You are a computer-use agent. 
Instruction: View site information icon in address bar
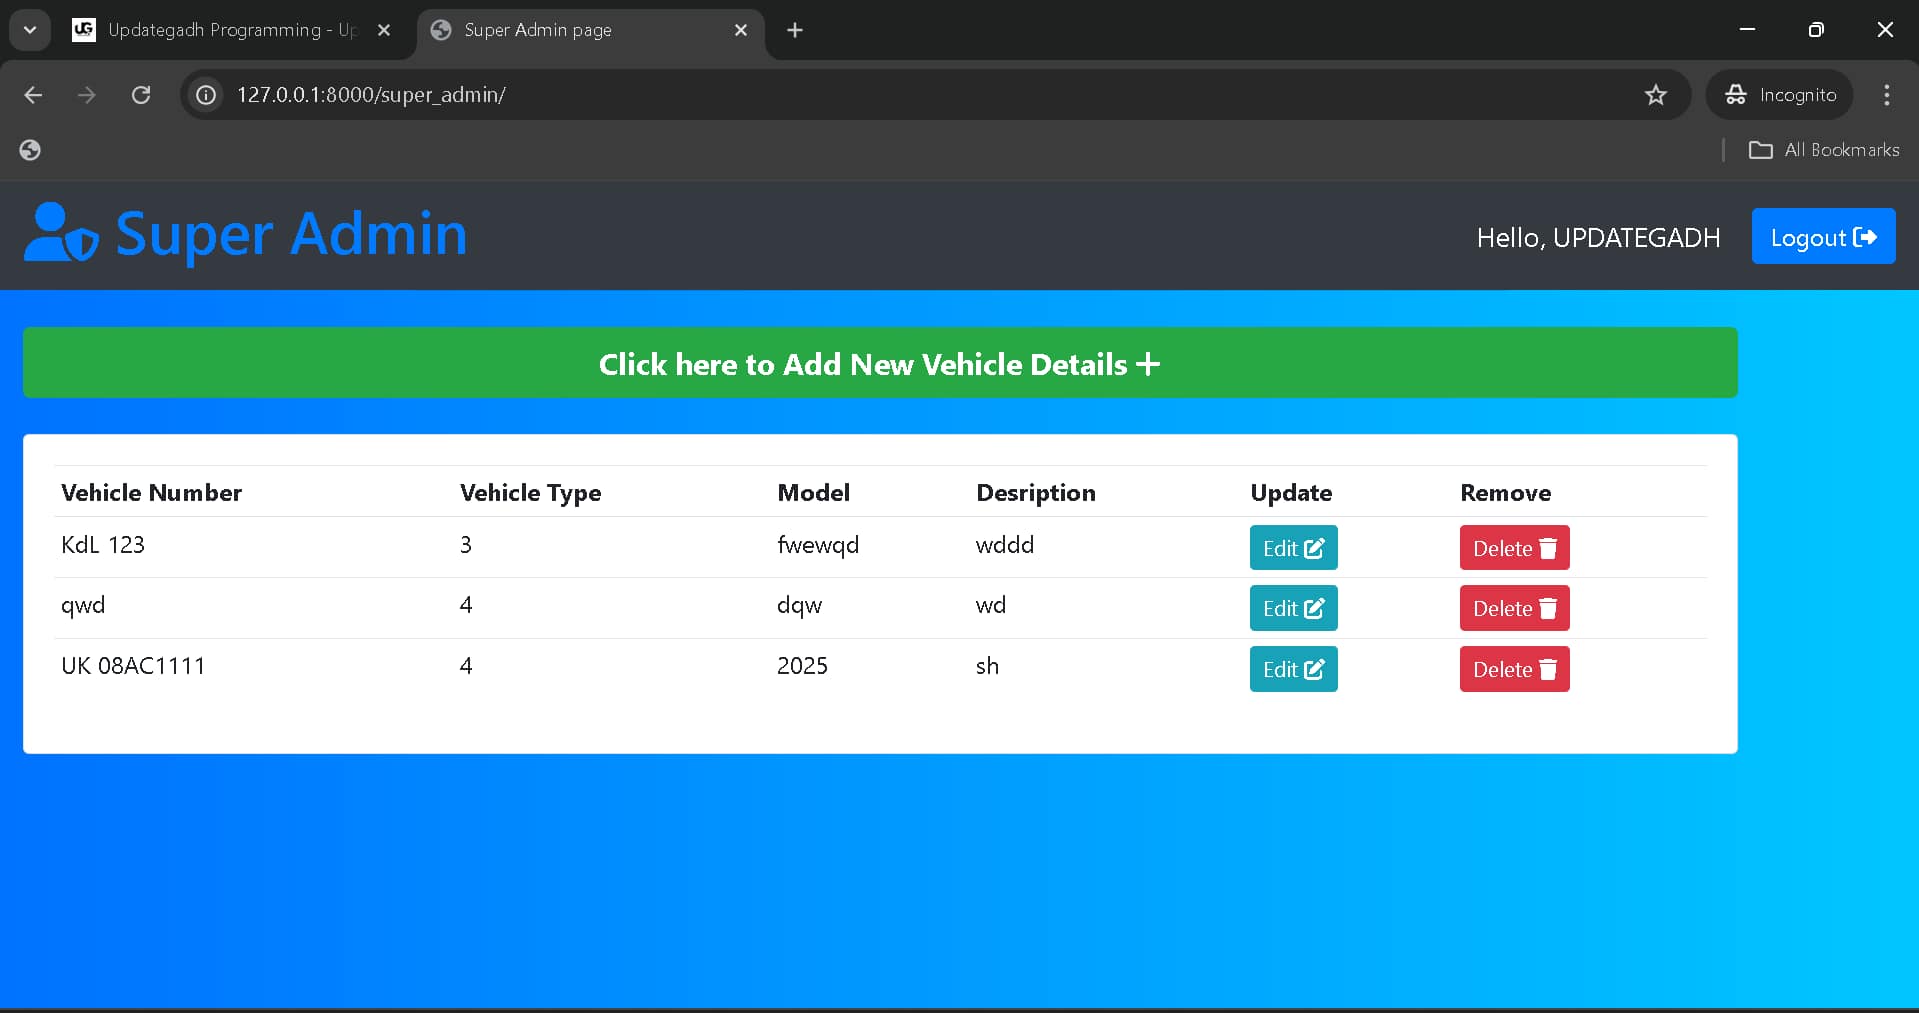pos(206,95)
